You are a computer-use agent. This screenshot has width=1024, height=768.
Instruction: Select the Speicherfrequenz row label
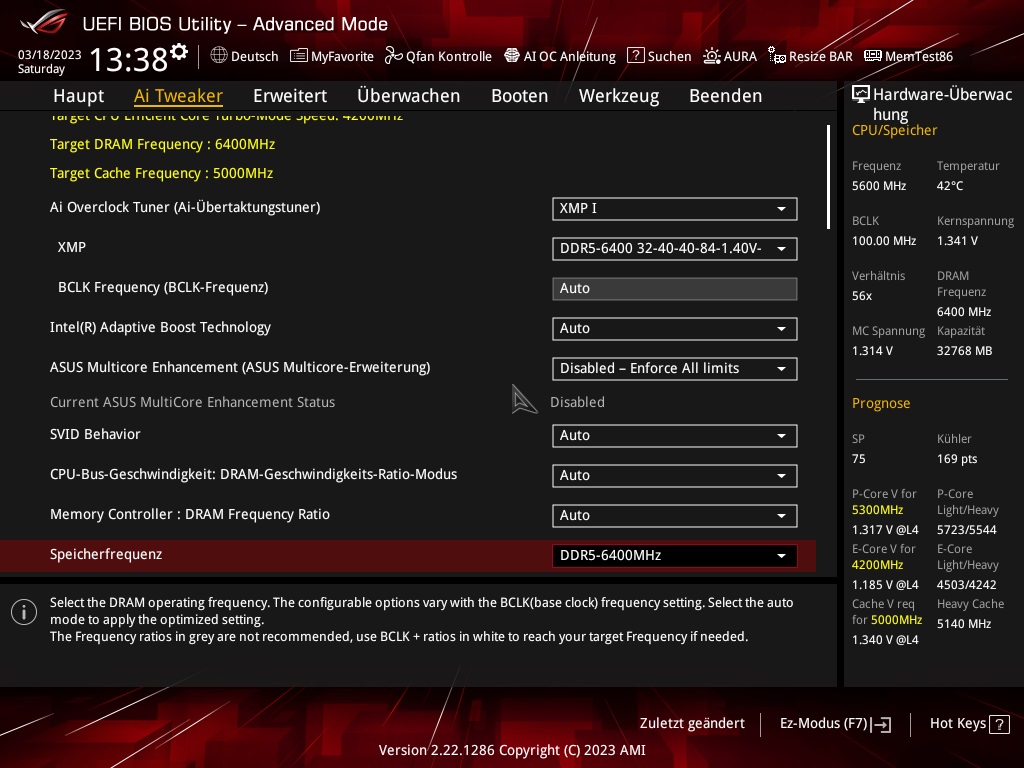point(106,554)
